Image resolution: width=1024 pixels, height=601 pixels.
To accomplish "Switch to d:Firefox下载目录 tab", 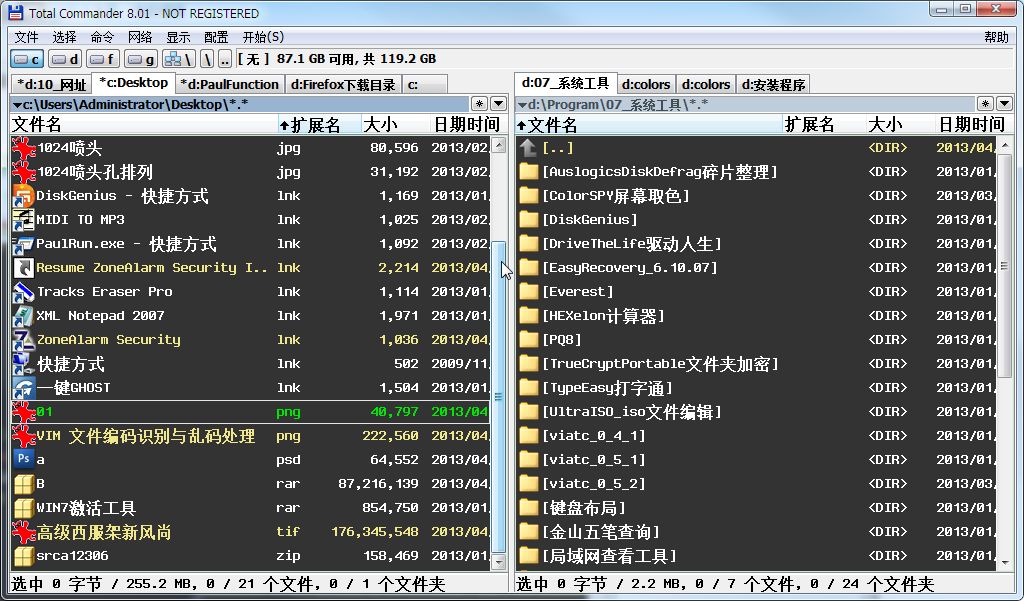I will coord(343,85).
